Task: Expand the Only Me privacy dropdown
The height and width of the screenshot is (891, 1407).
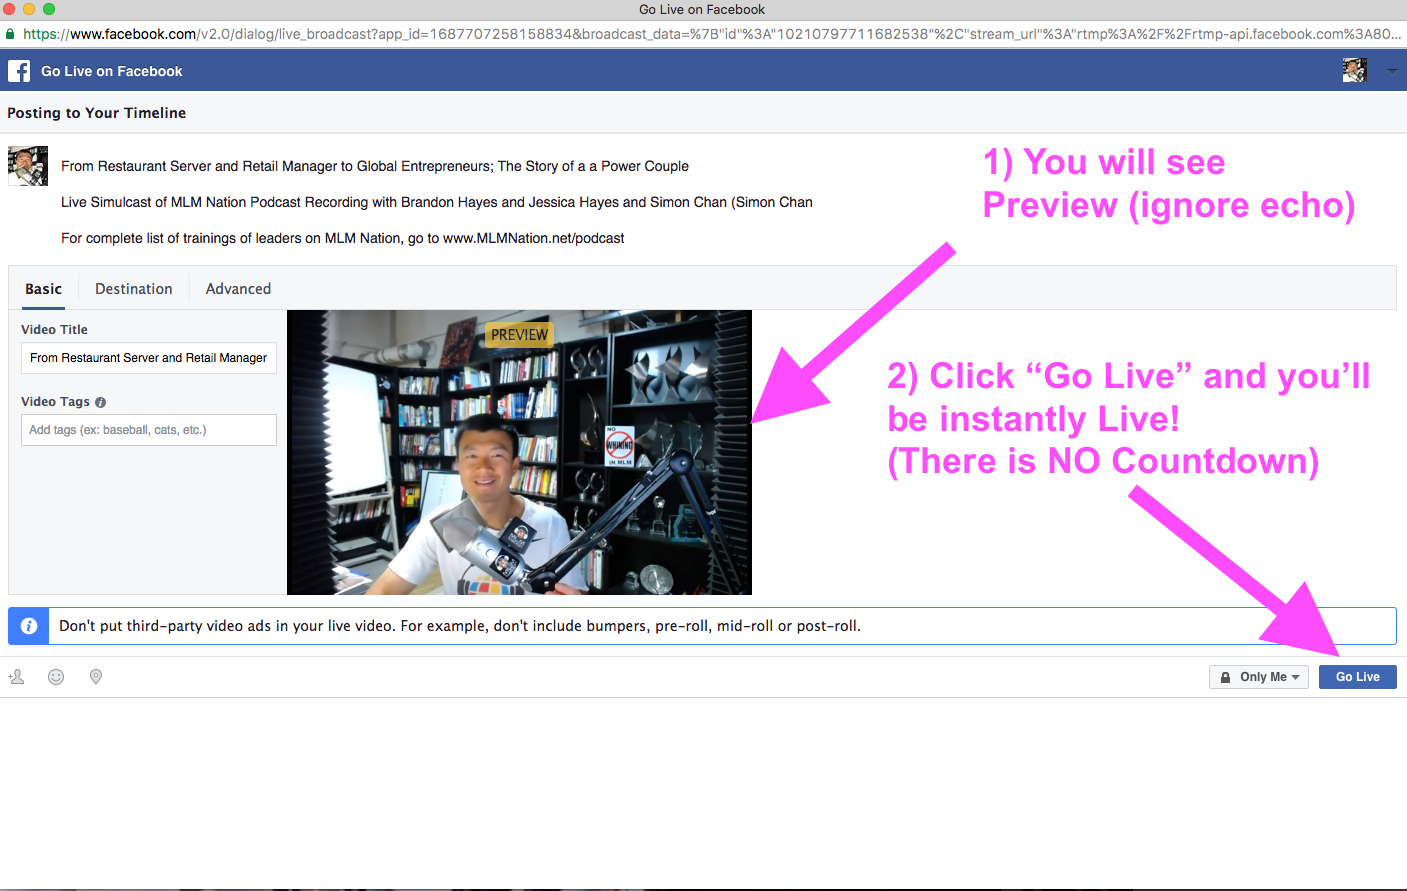Action: pyautogui.click(x=1259, y=677)
